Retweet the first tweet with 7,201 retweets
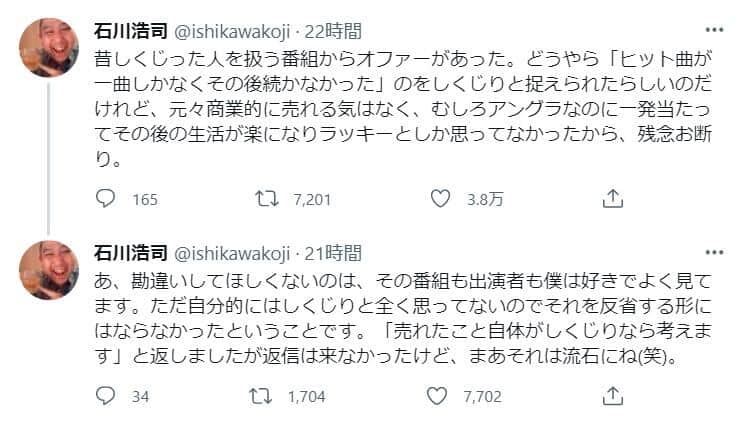 click(269, 200)
